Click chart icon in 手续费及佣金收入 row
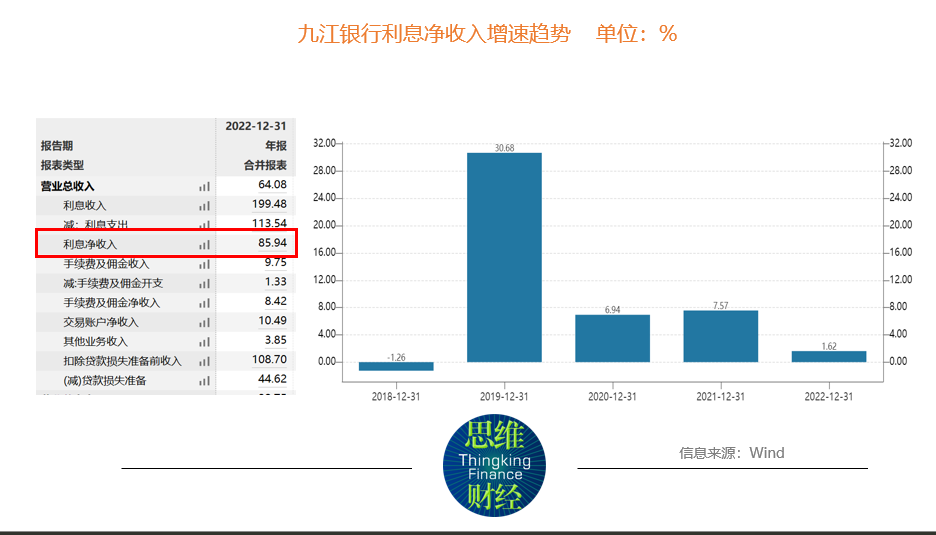936x535 pixels. click(205, 265)
